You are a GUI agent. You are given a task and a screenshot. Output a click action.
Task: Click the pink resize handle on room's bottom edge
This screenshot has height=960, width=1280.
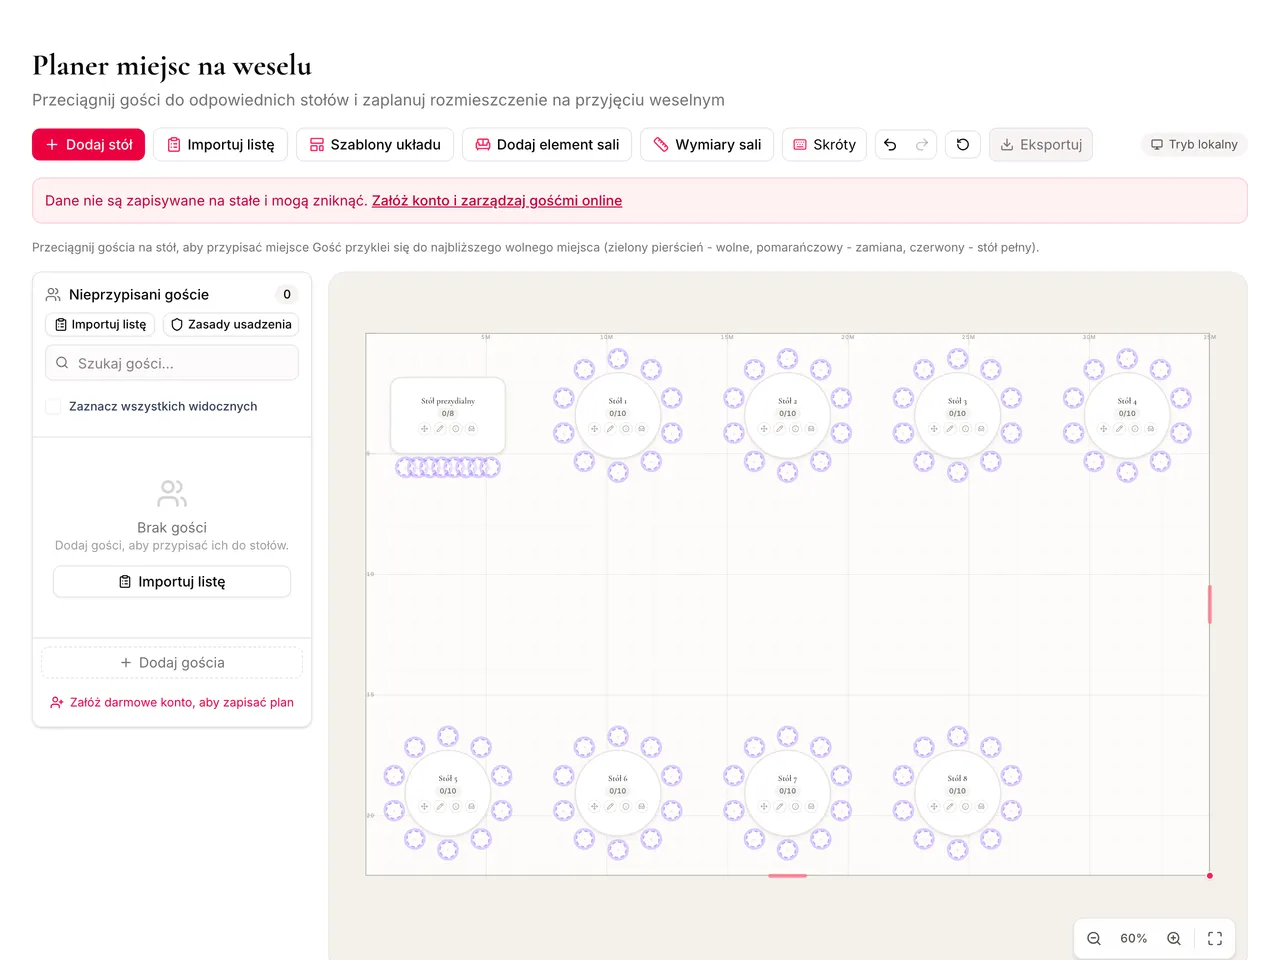coord(788,876)
